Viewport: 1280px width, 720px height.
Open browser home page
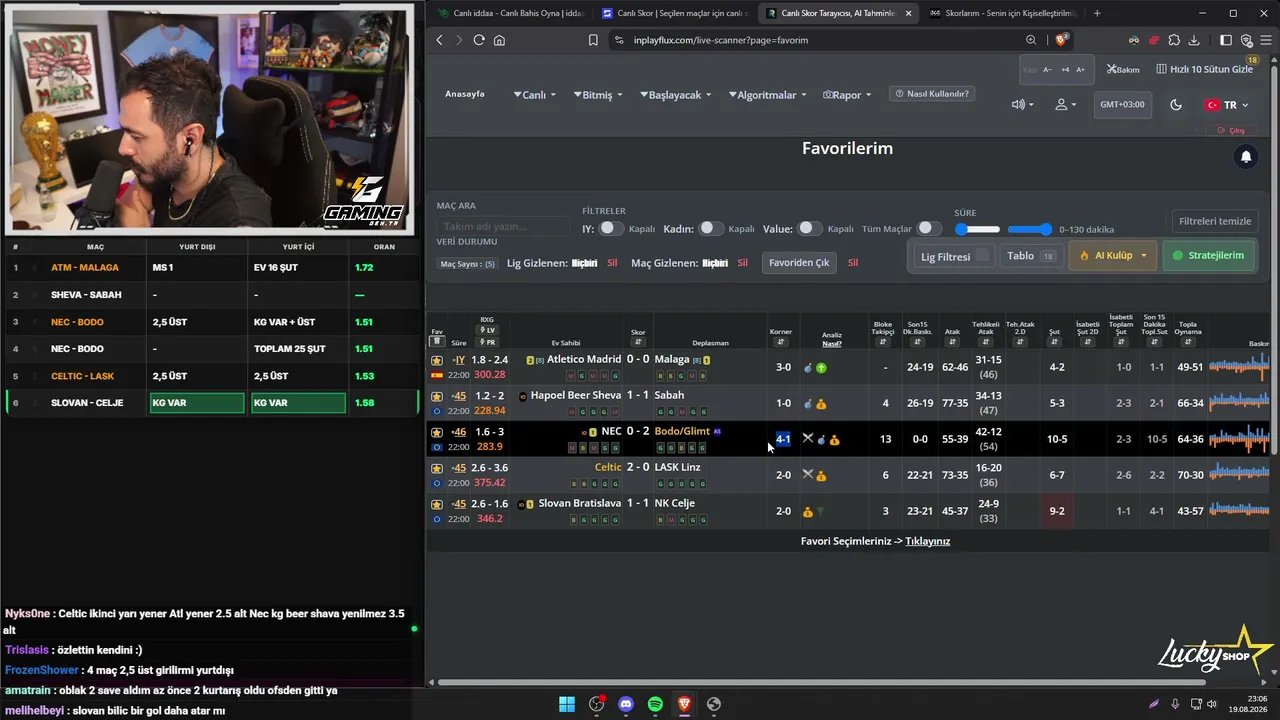[x=499, y=40]
